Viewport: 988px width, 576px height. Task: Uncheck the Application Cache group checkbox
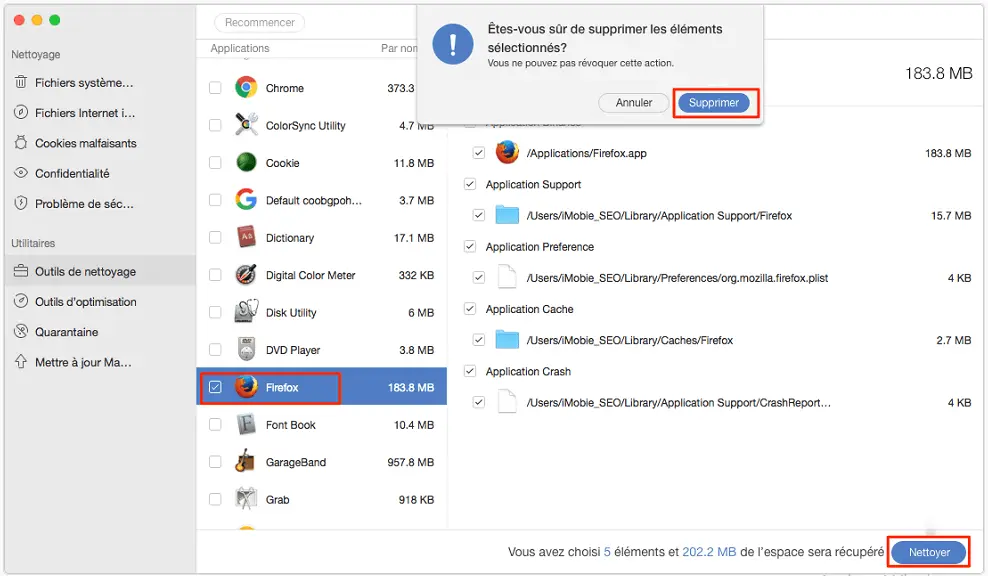[469, 309]
